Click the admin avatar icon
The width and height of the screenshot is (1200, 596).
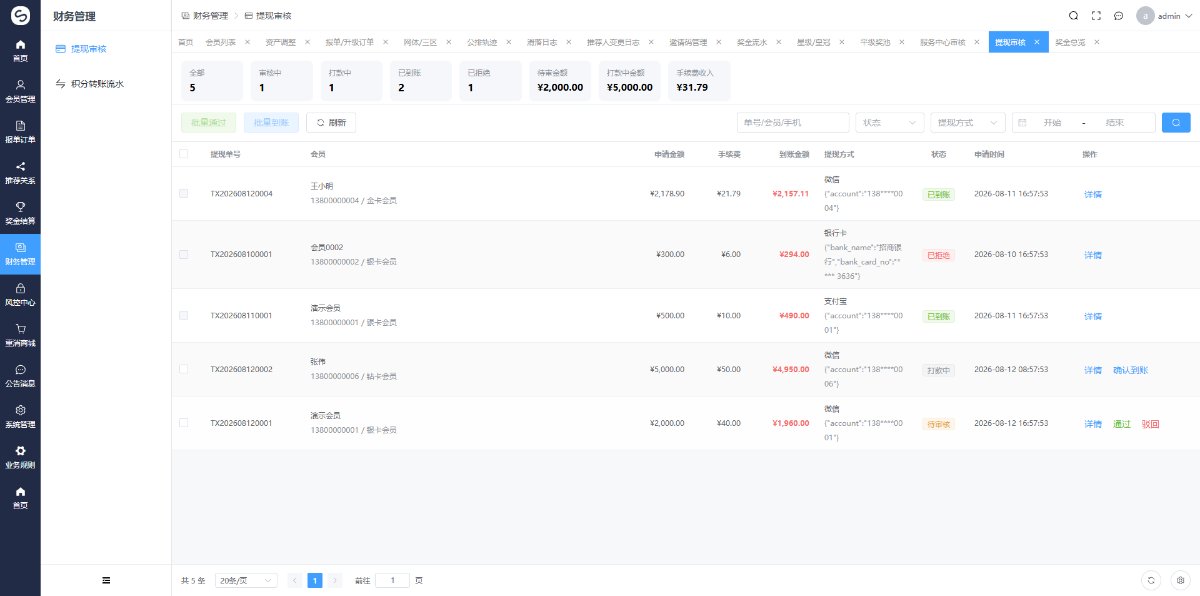pos(1145,16)
